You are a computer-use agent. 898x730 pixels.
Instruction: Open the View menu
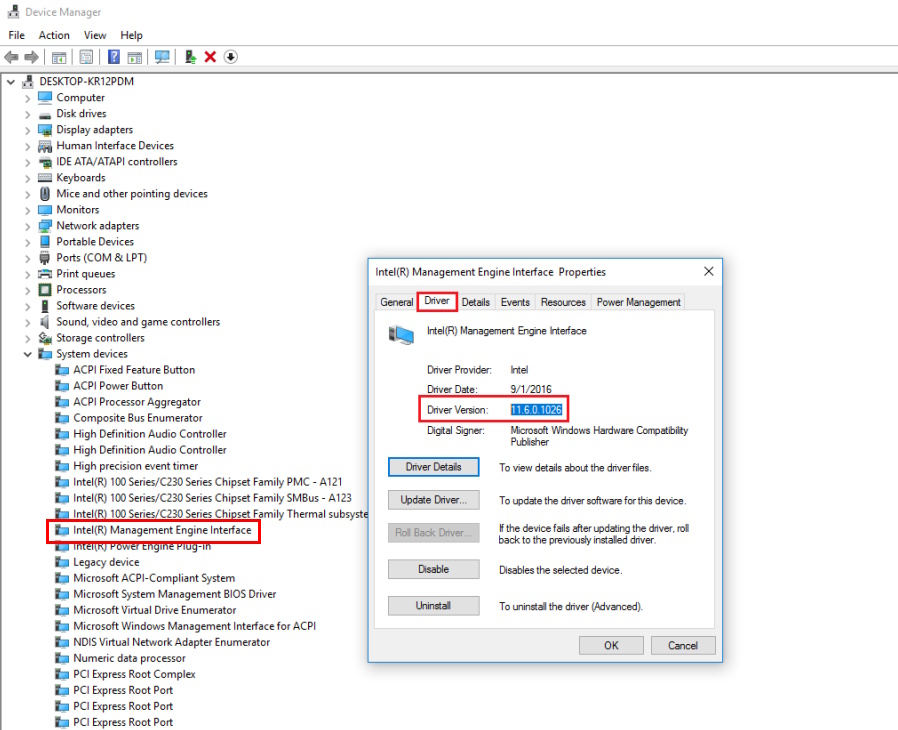click(95, 35)
